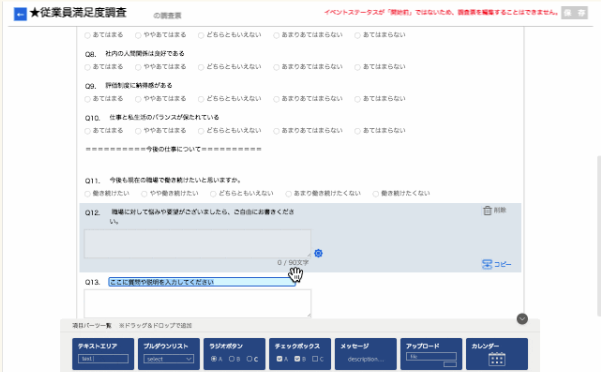The image size is (601, 372).
Task: Choose あまりあてはまらない for Q8
Action: pos(276,67)
